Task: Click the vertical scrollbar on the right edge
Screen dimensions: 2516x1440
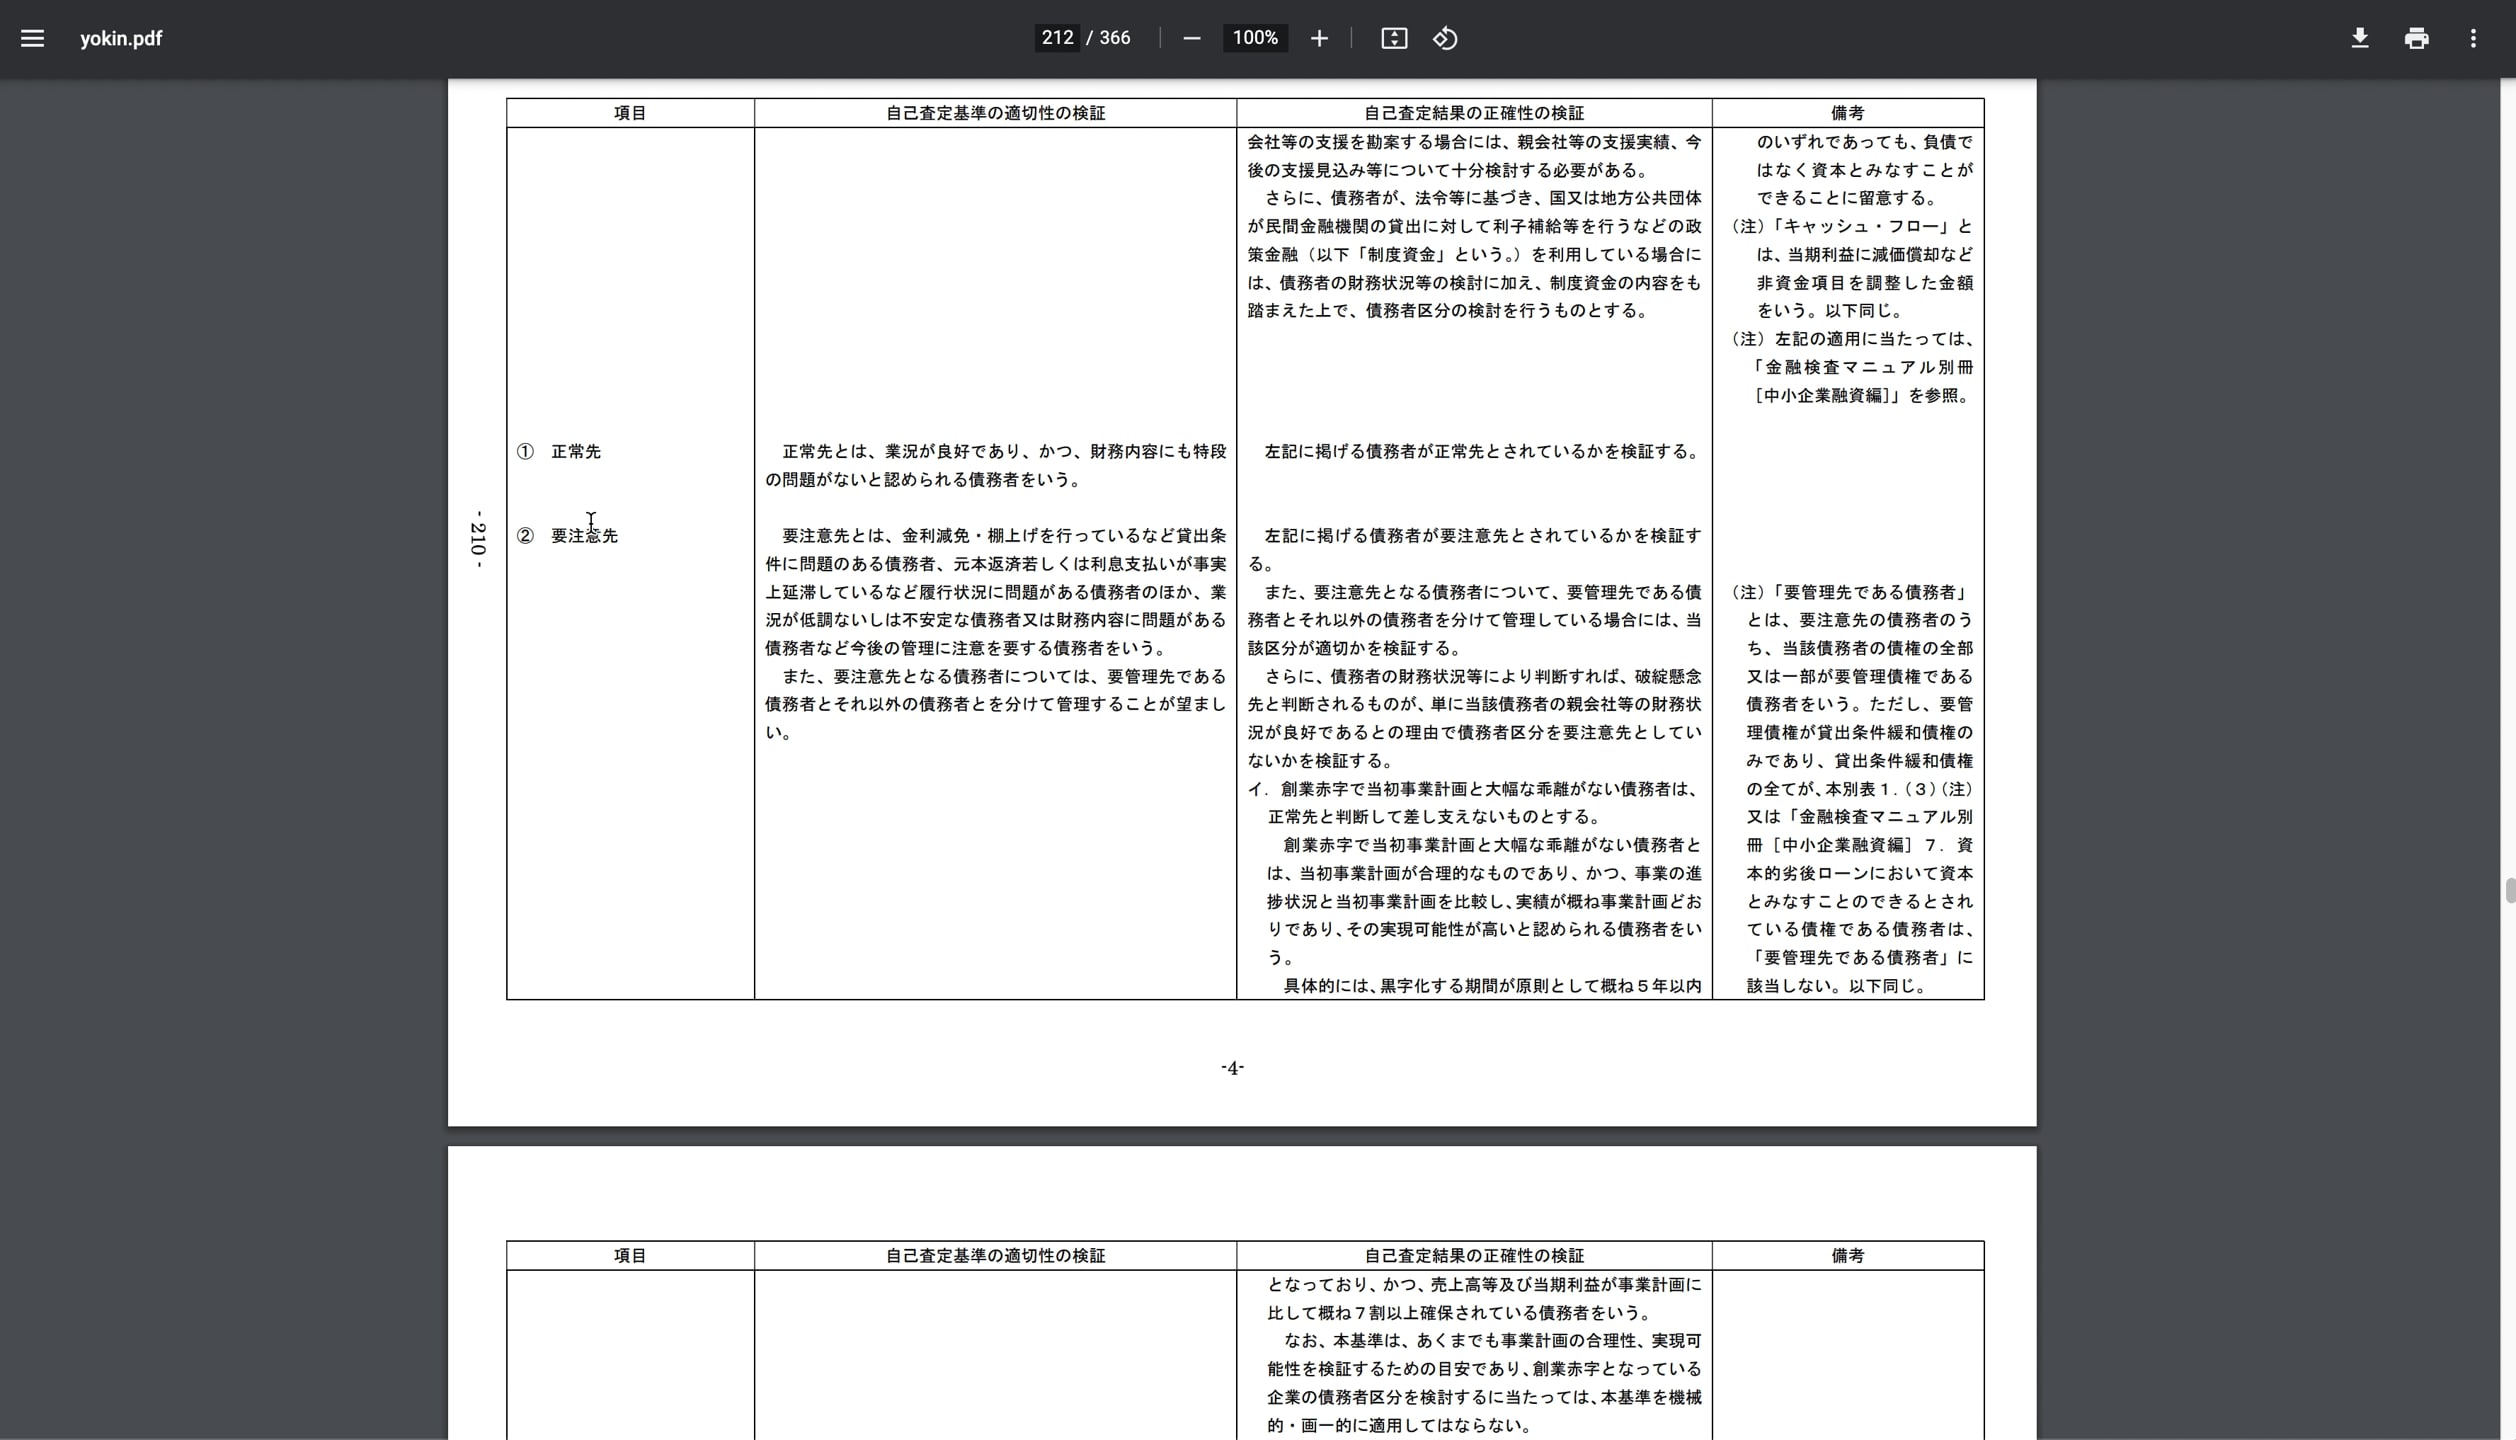Action: 2508,890
